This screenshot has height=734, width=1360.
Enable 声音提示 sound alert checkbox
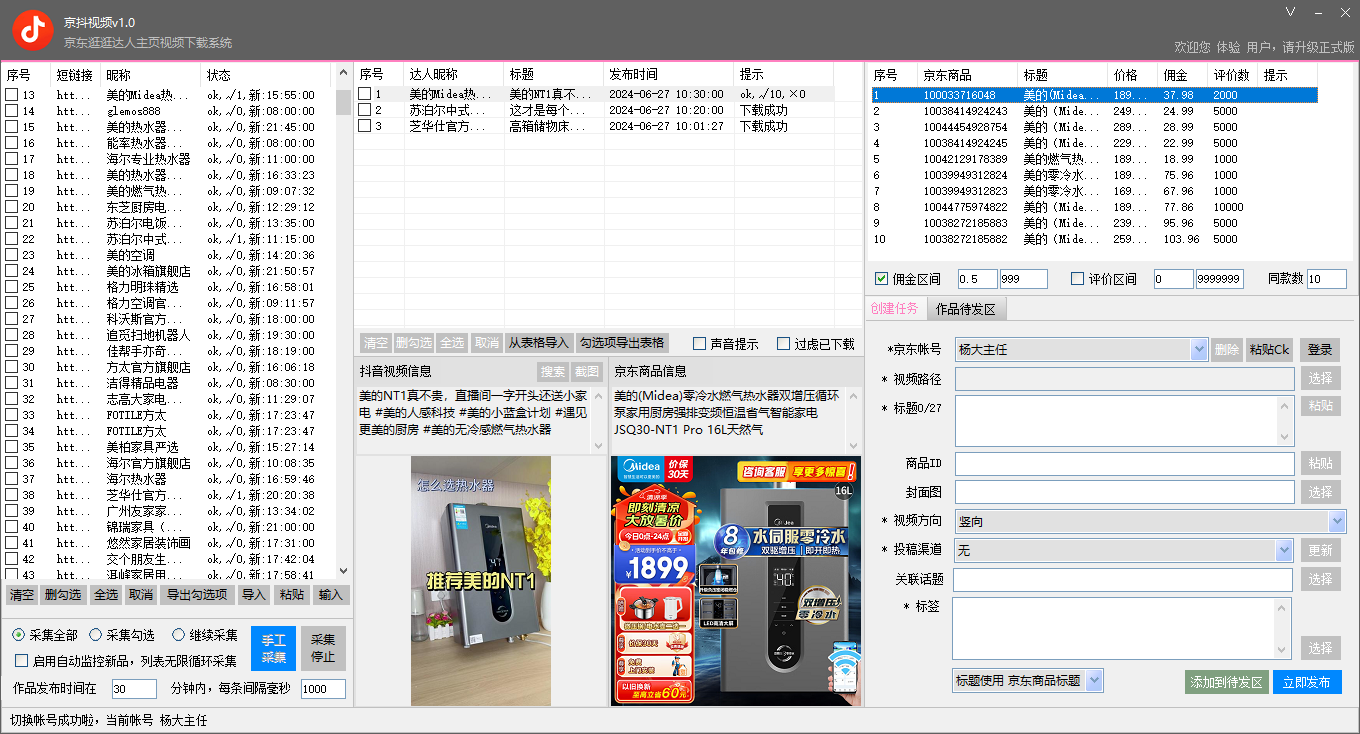(700, 344)
